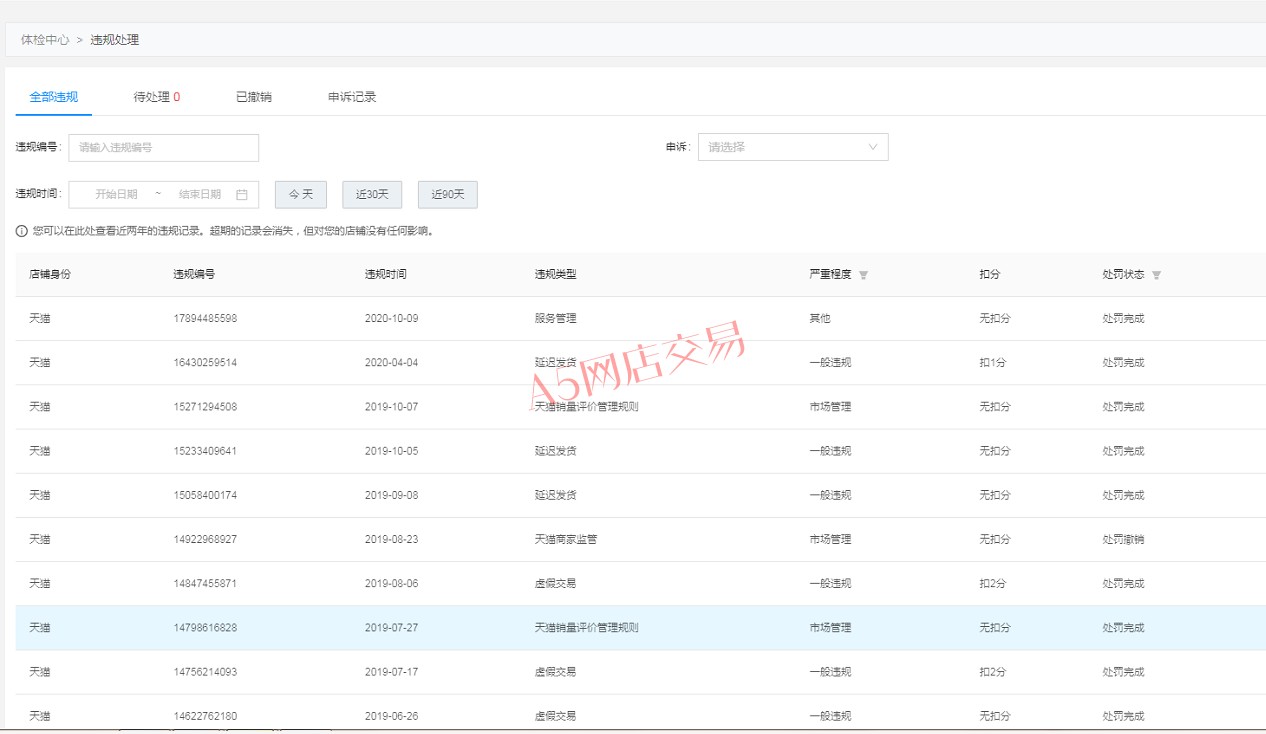This screenshot has height=734, width=1266.
Task: Open the 申诉记录 tab
Action: [352, 97]
